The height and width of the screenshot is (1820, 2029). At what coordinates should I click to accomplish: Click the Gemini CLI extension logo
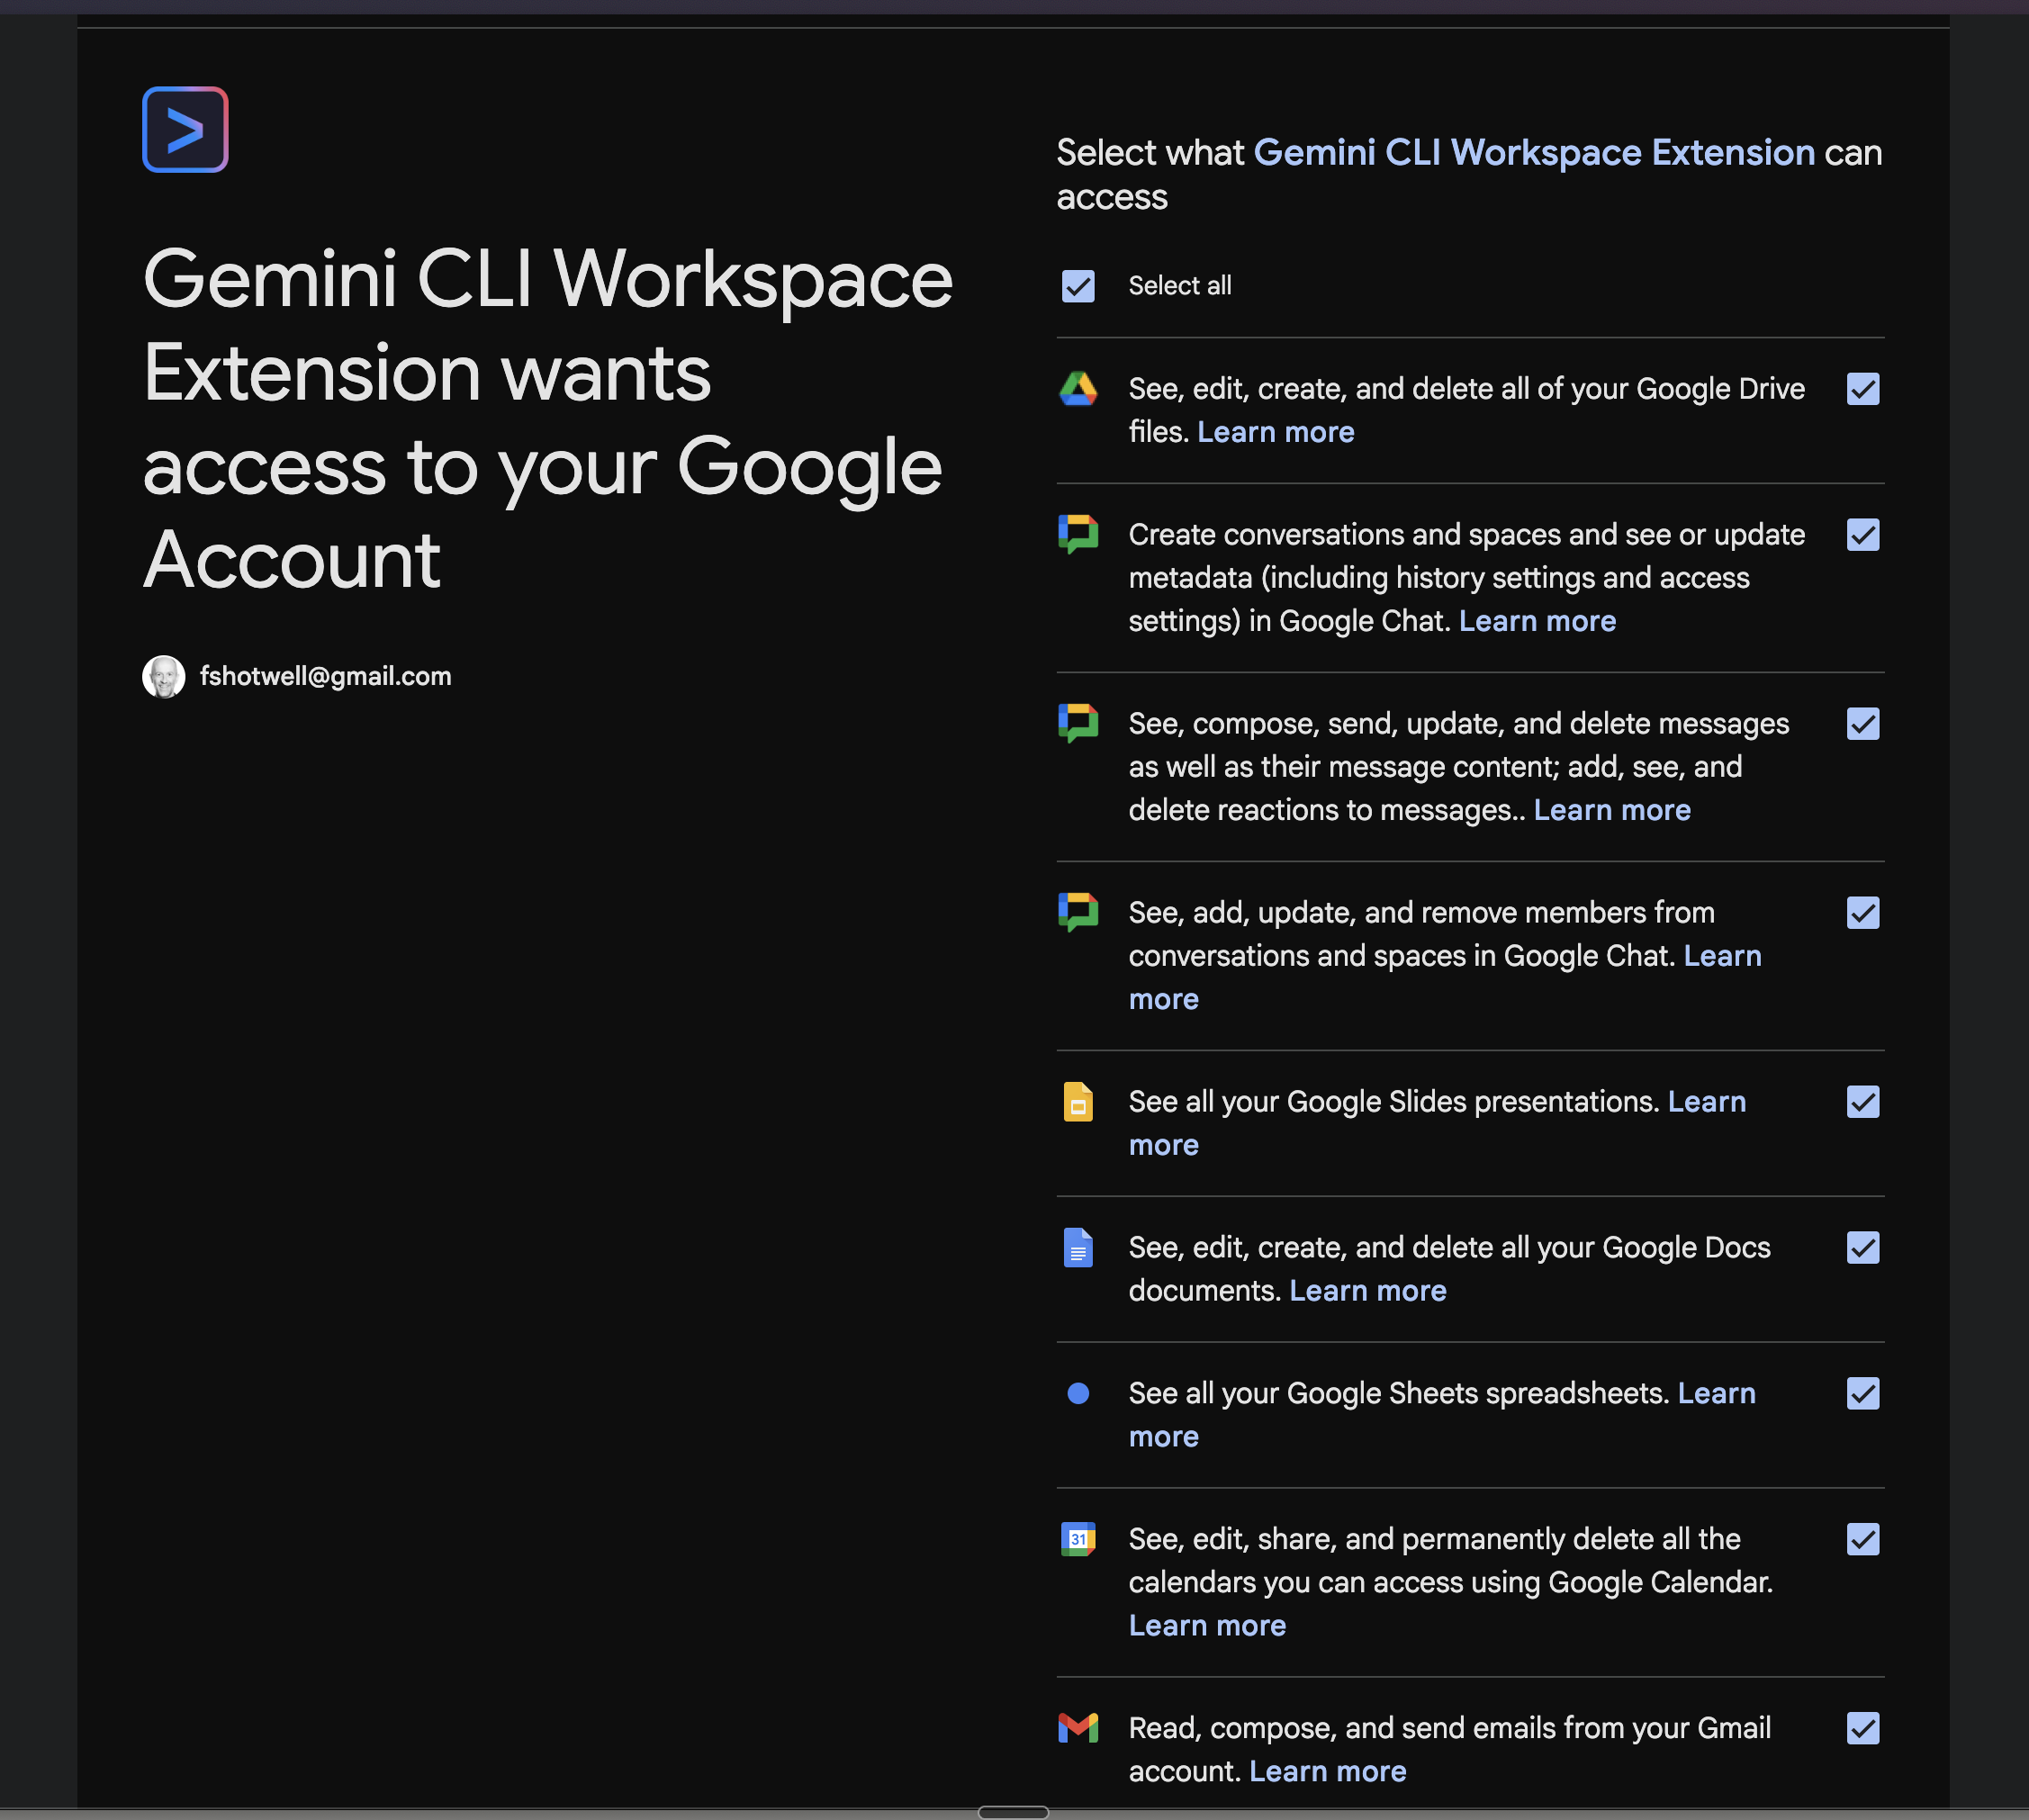[185, 130]
